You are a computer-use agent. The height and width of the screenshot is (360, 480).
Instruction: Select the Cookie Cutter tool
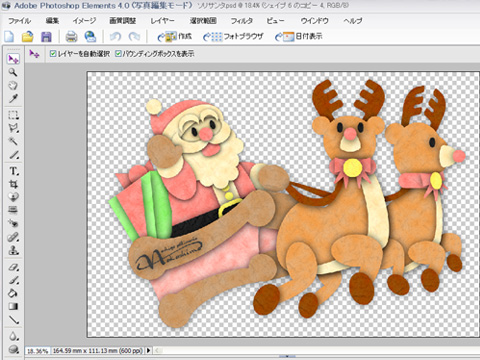[13, 197]
